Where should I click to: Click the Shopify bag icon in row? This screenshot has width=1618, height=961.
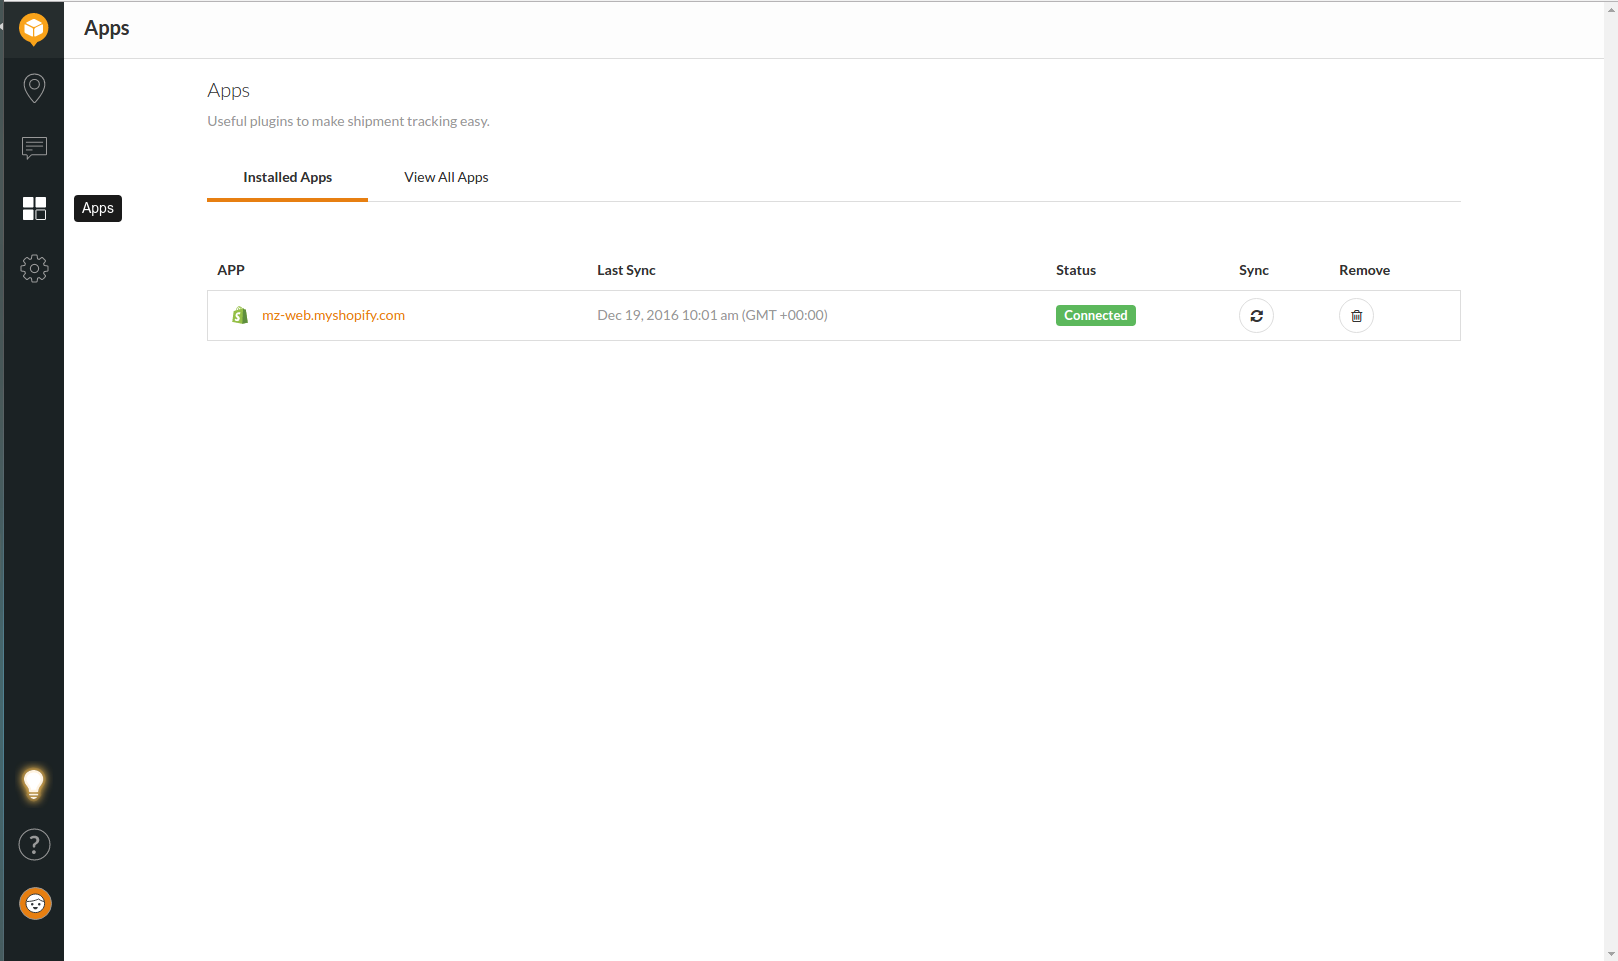point(240,315)
